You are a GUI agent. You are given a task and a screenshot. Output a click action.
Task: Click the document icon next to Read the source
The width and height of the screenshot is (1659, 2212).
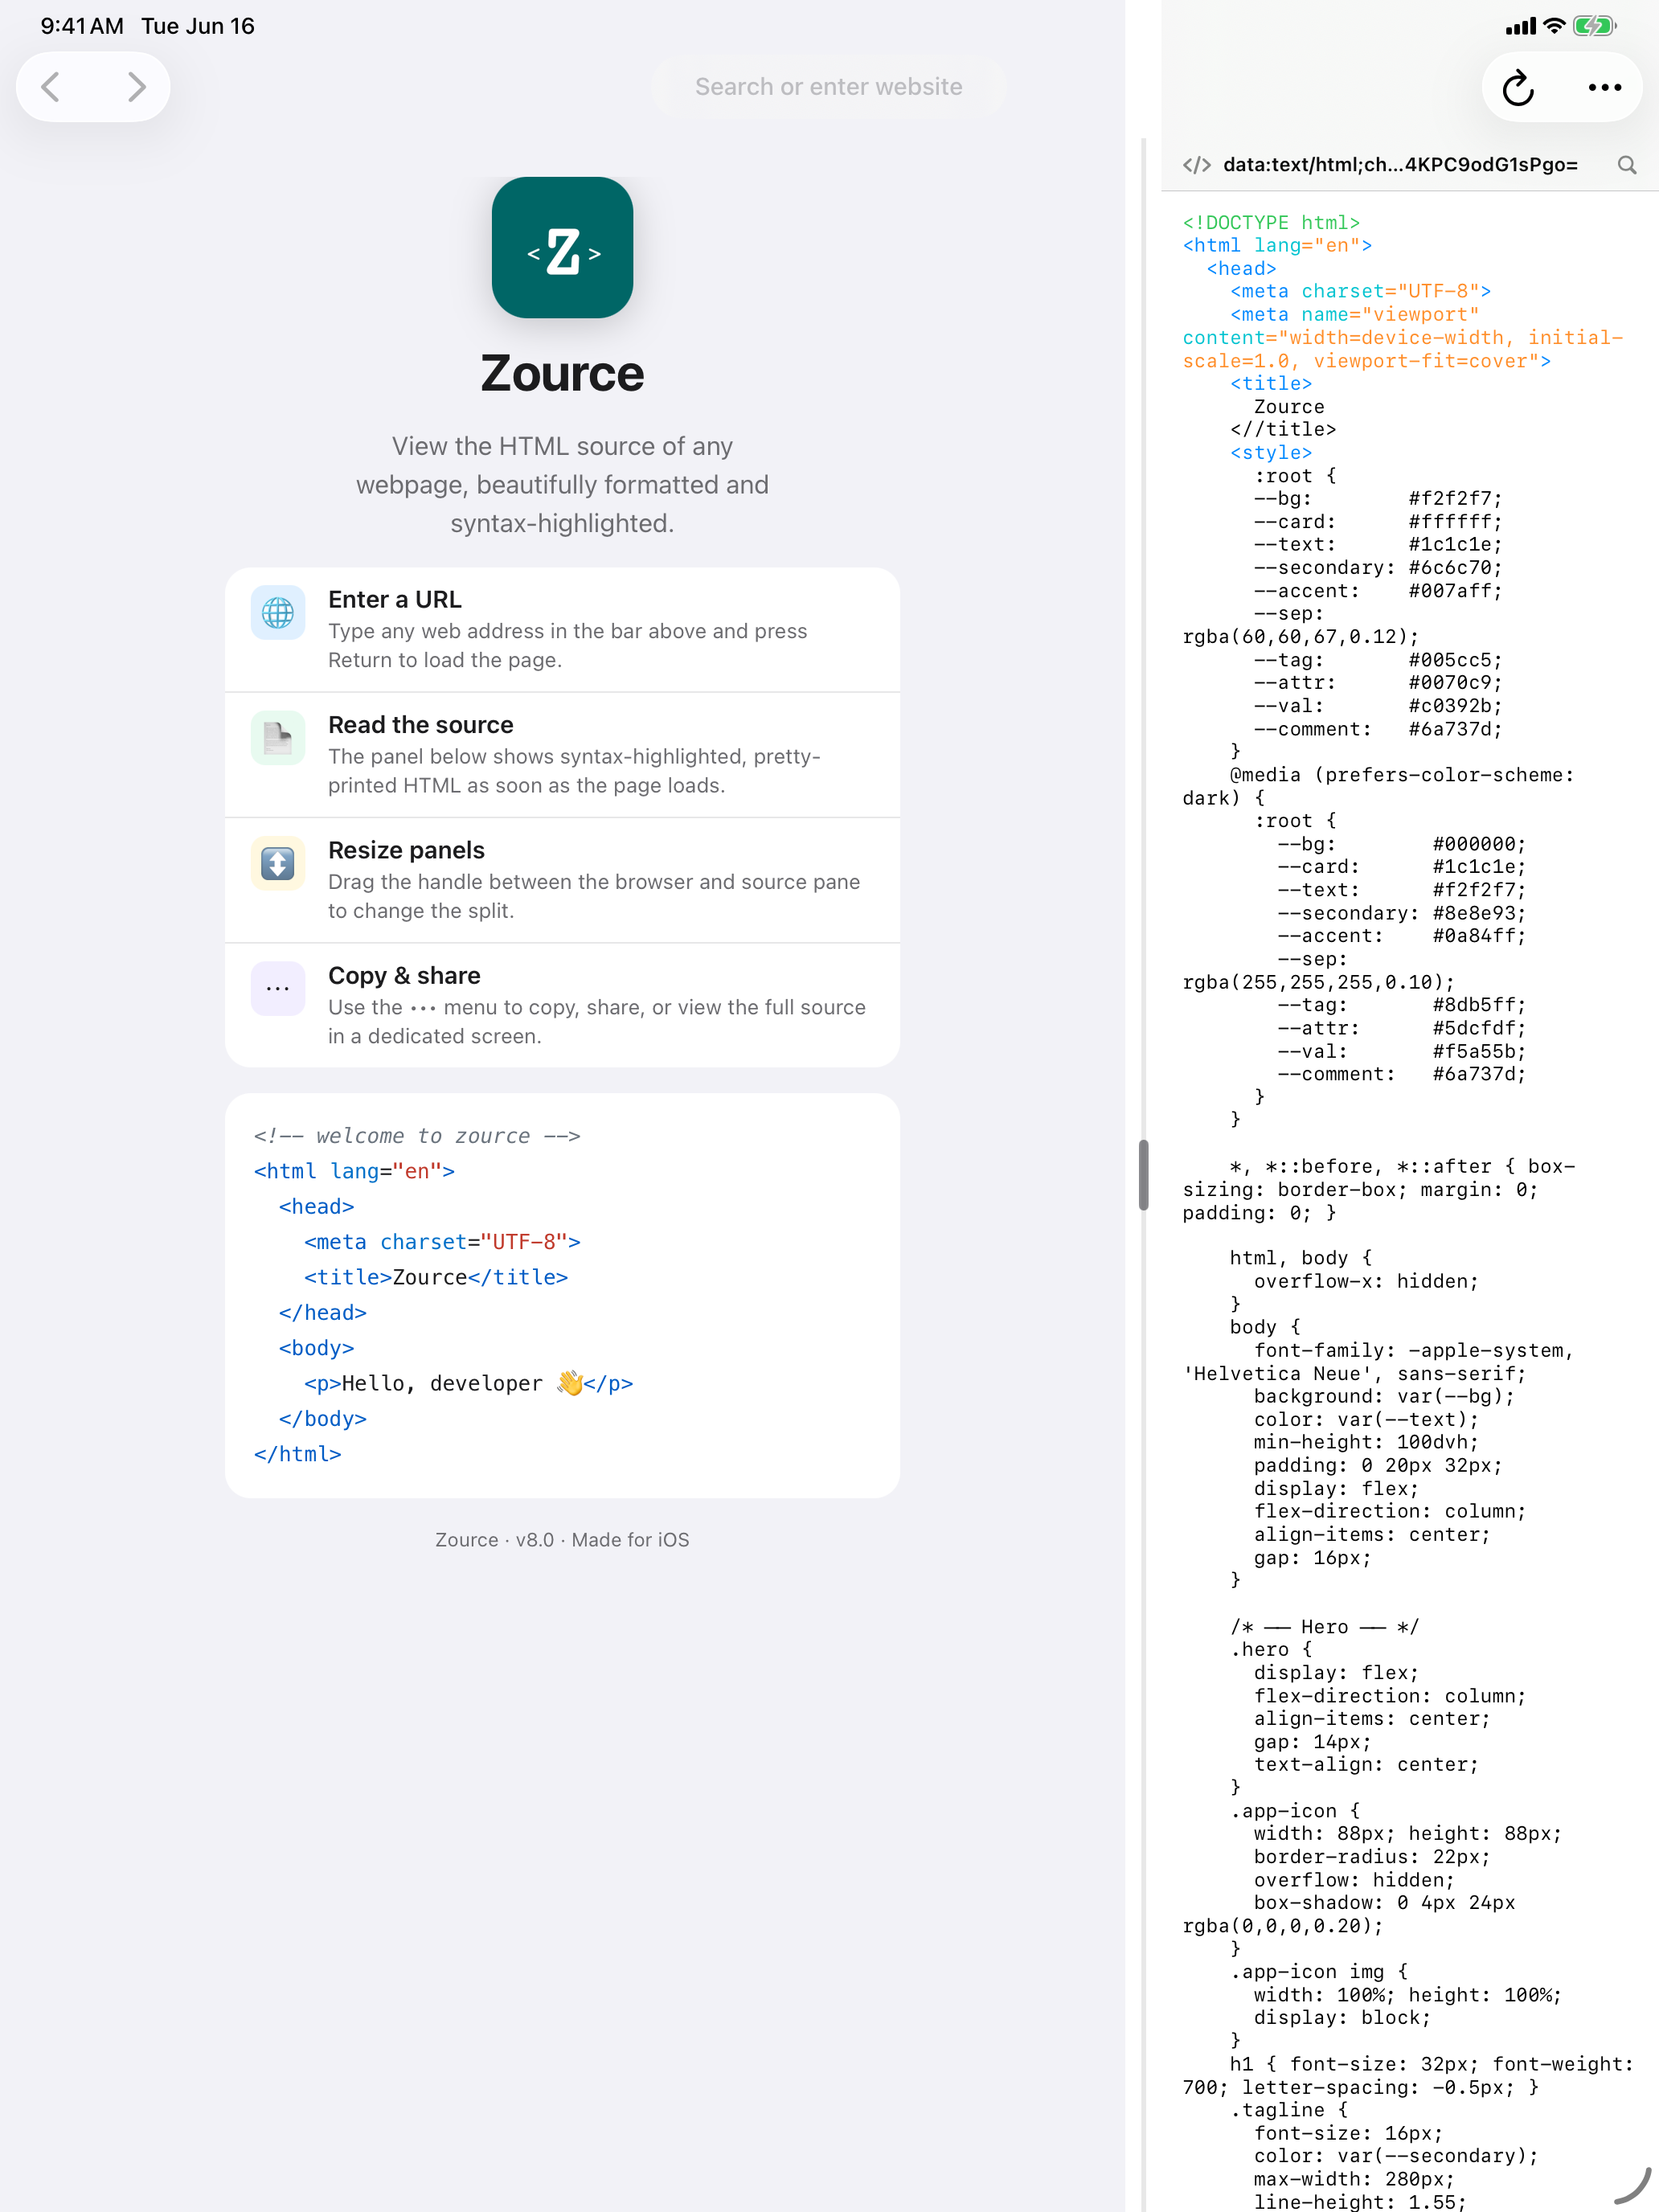pyautogui.click(x=278, y=738)
